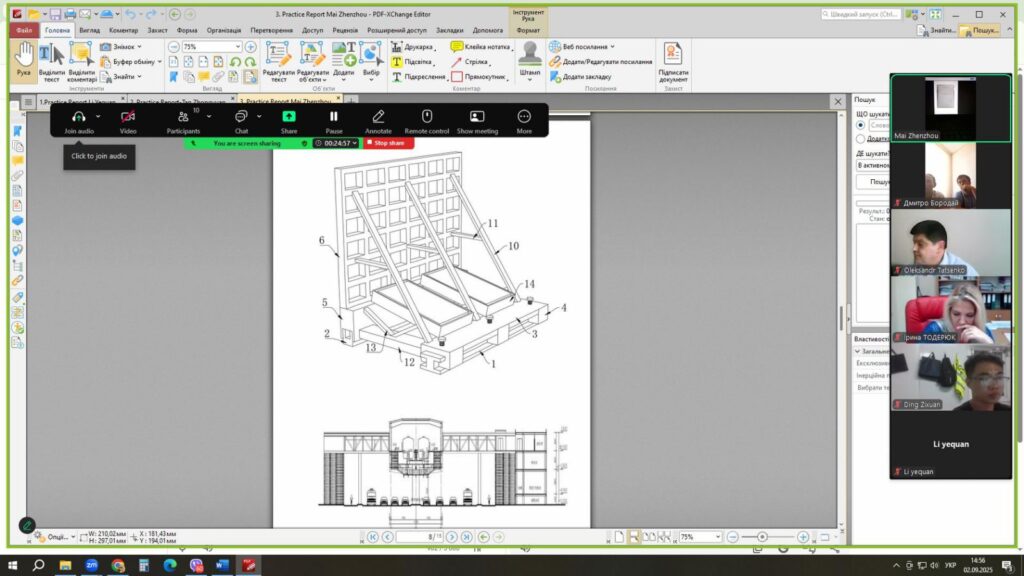The width and height of the screenshot is (1024, 576).
Task: Select the Arrow (Стрілка) tool
Action: click(470, 61)
